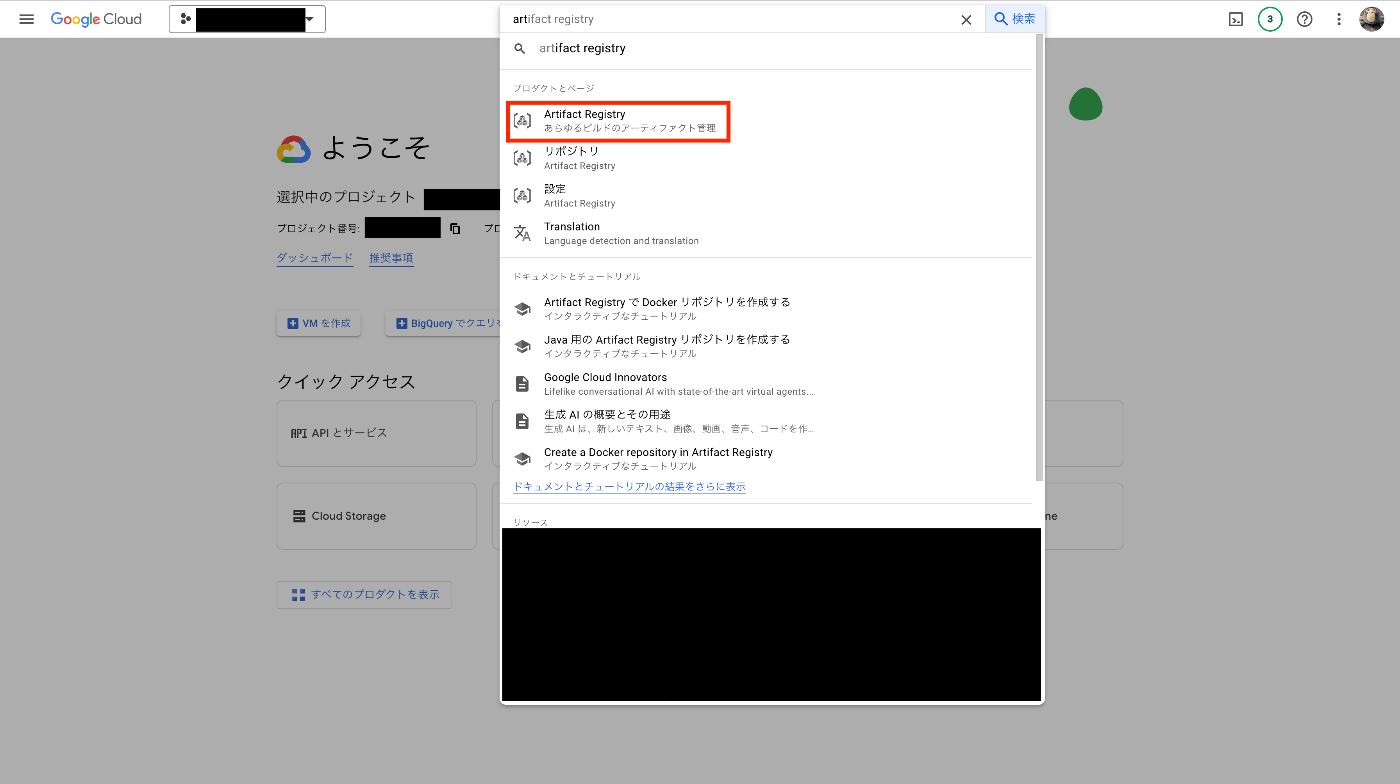Click the ダッシュボード link

pos(315,258)
